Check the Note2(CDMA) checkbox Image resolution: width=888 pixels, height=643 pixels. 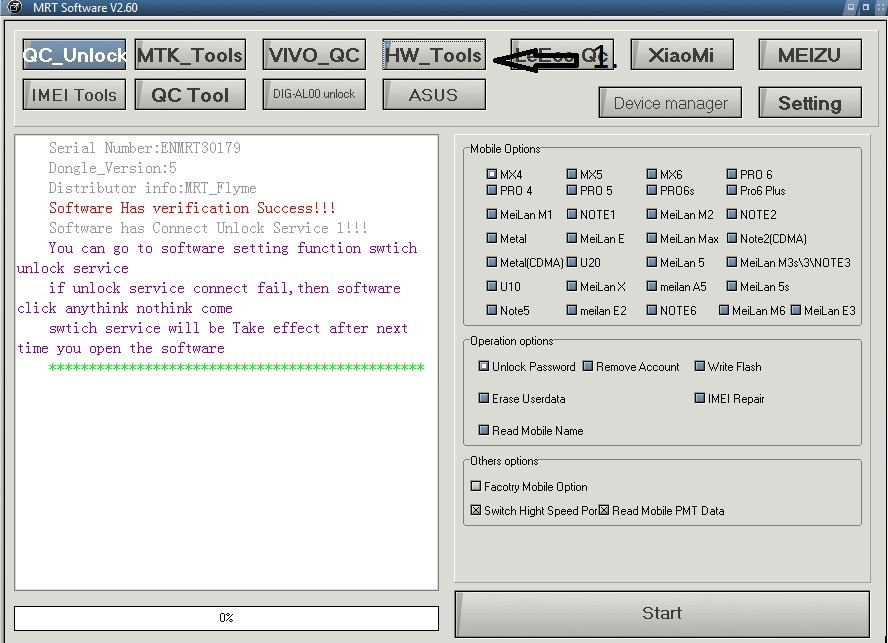[732, 238]
